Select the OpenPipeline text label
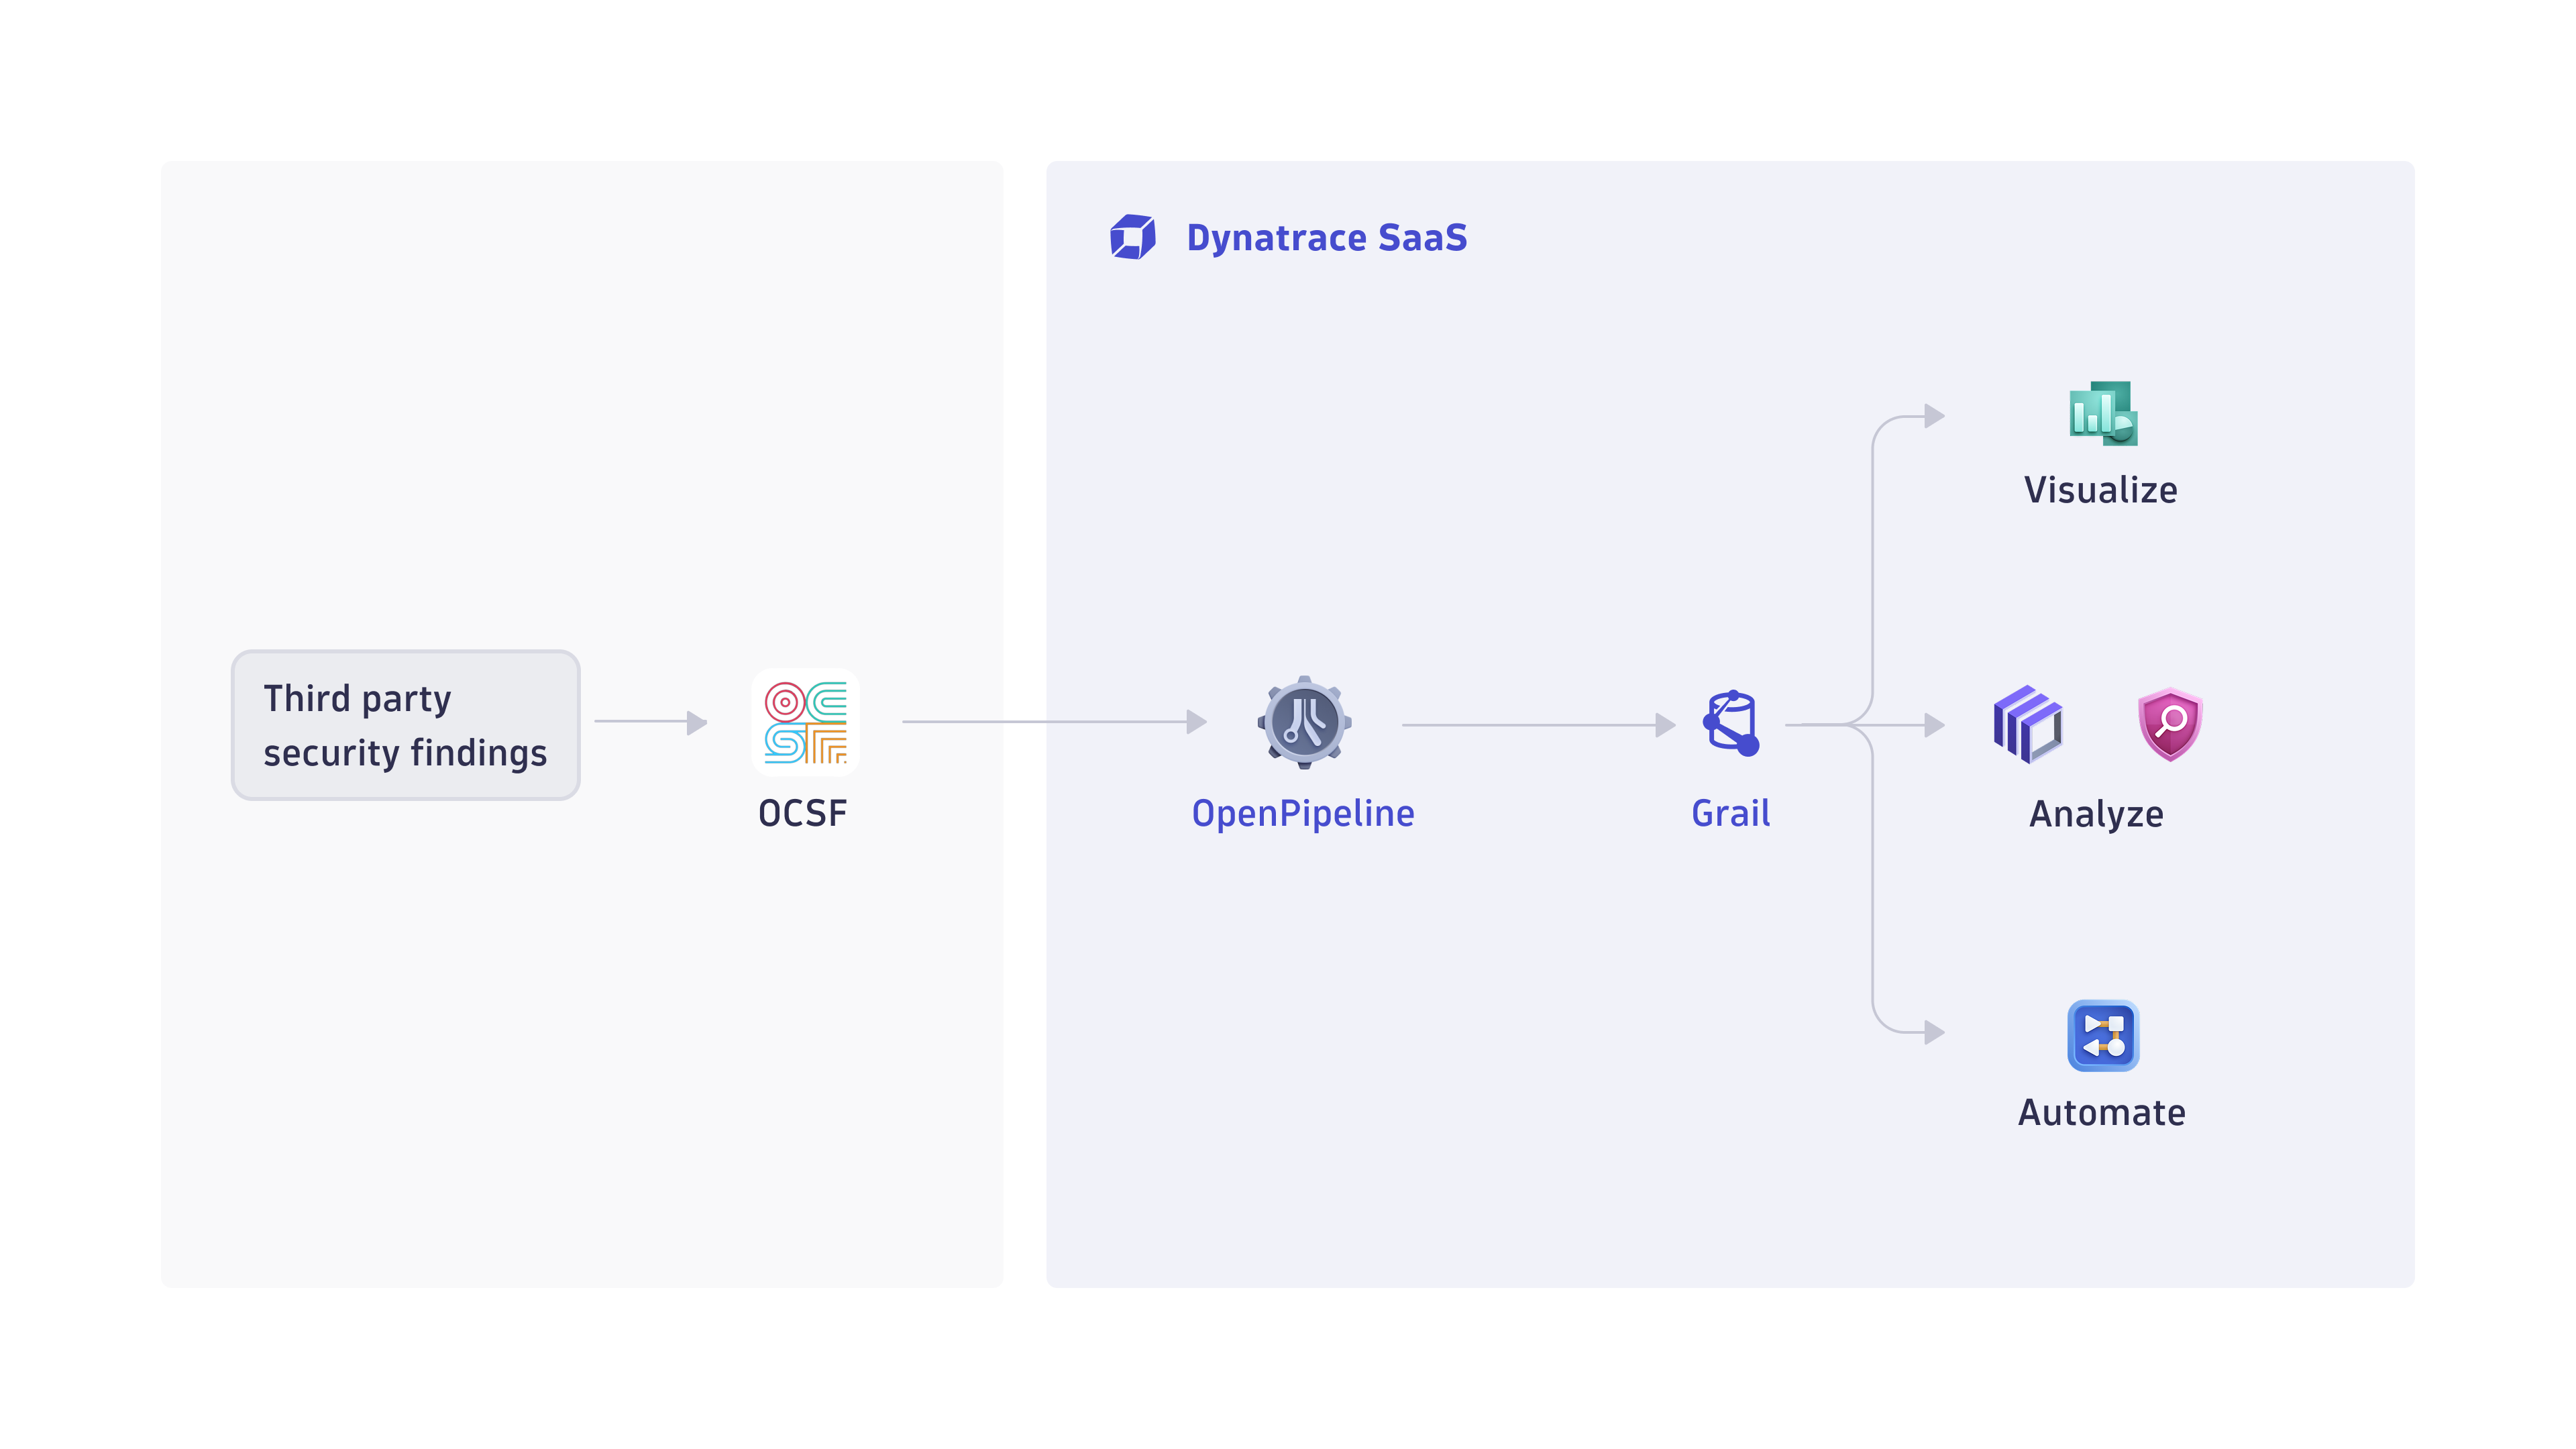The image size is (2576, 1449). (x=1303, y=813)
